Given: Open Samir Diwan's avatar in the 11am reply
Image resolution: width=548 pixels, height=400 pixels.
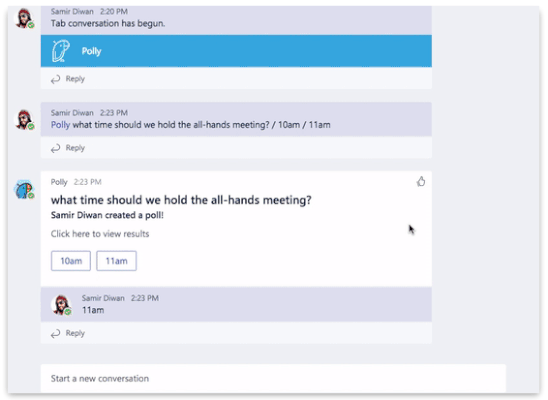Looking at the screenshot, I should pos(62,305).
